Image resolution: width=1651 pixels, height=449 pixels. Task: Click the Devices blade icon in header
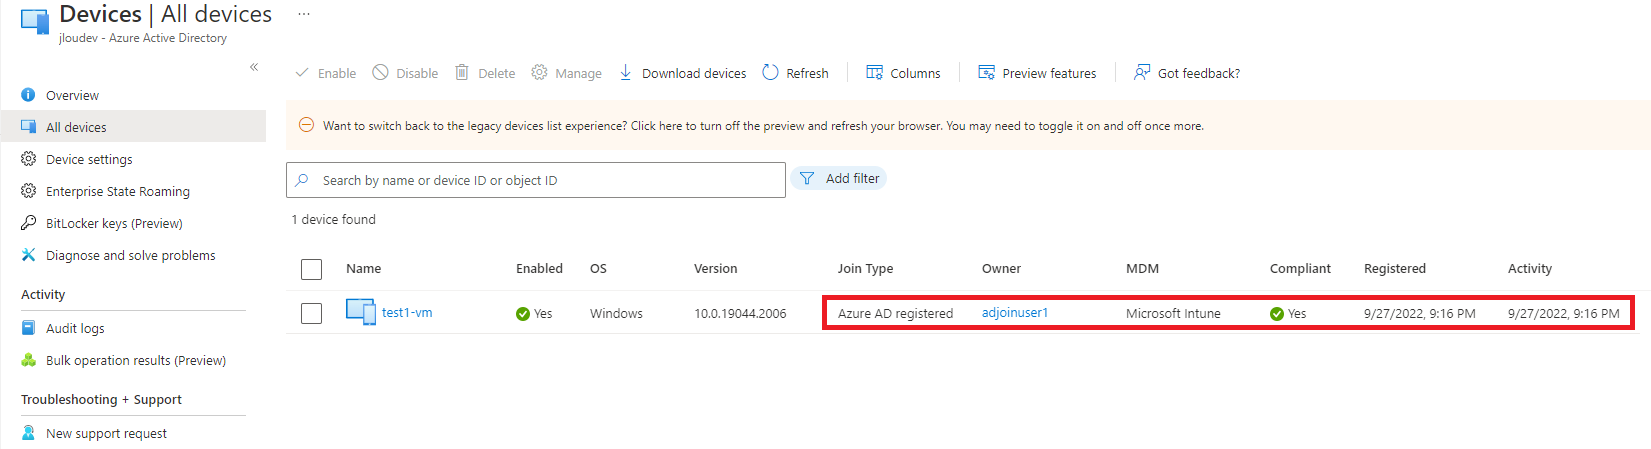coord(35,22)
